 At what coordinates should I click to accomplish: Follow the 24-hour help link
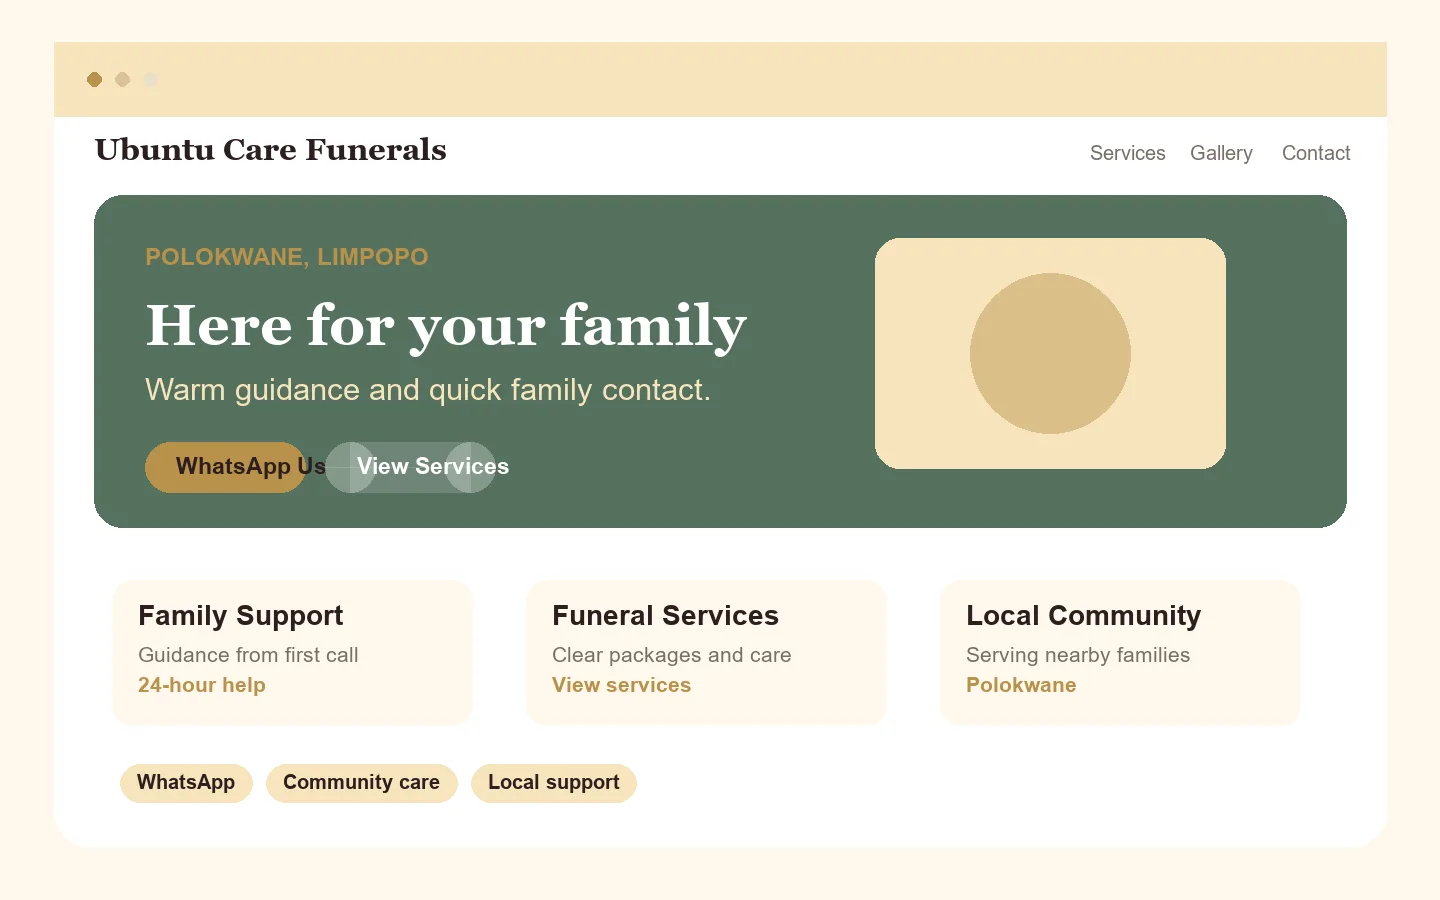point(202,685)
